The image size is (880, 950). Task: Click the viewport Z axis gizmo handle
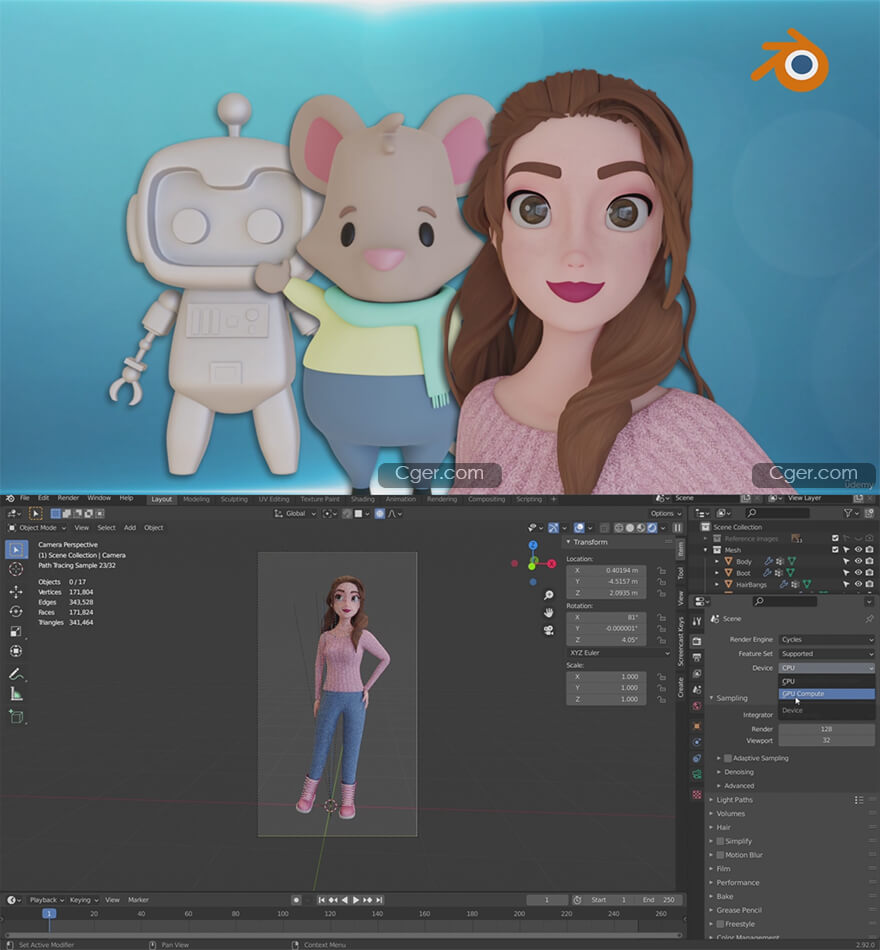tap(533, 545)
